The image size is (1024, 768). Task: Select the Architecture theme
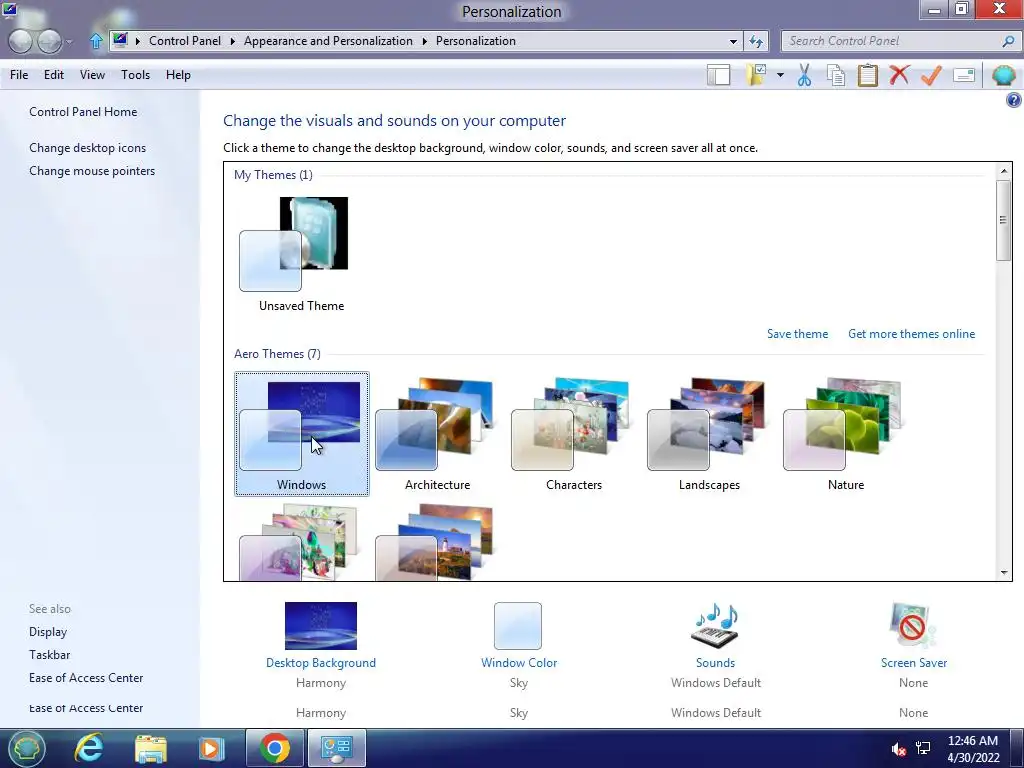[438, 434]
